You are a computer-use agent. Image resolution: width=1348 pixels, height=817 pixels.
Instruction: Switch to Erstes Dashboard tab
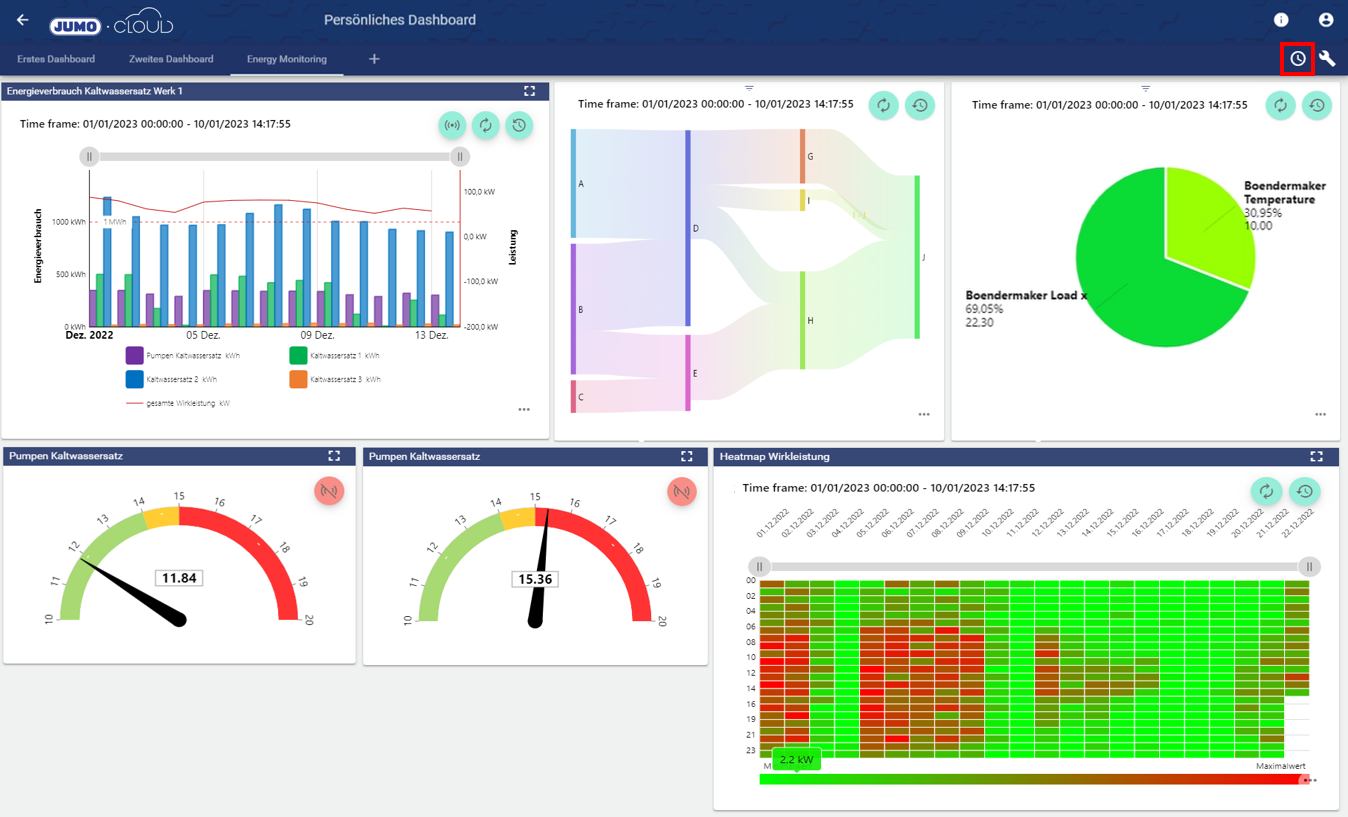pyautogui.click(x=56, y=59)
